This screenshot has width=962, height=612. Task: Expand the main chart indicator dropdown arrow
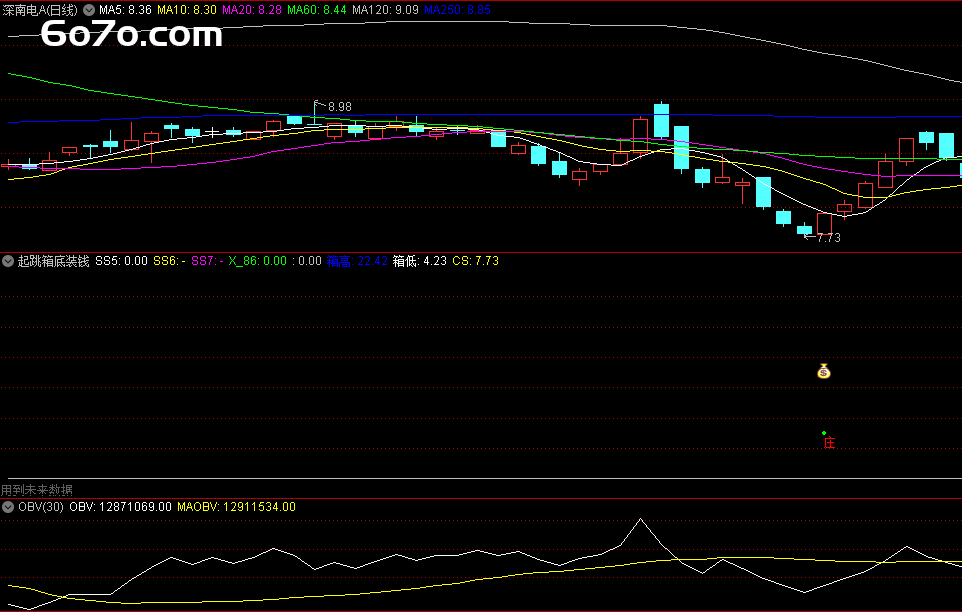point(89,10)
